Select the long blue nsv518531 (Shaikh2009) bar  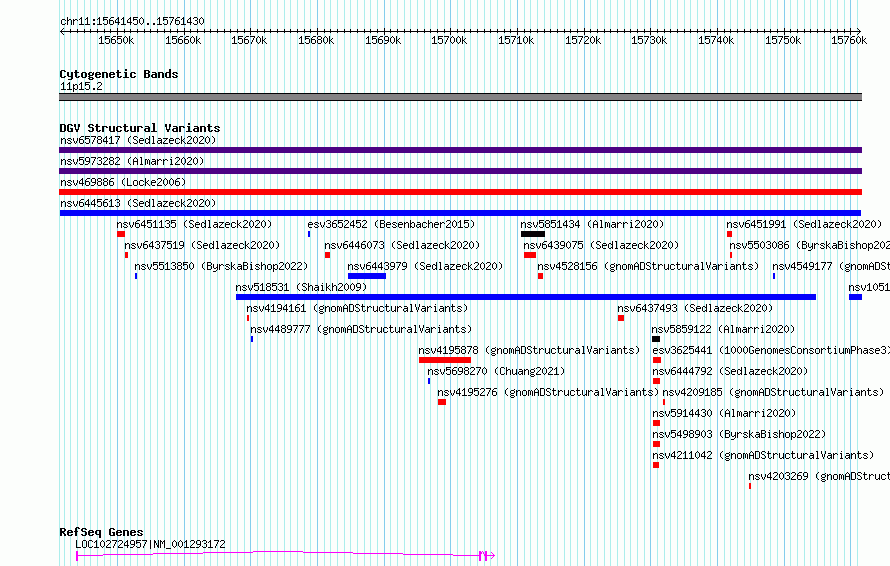(526, 297)
